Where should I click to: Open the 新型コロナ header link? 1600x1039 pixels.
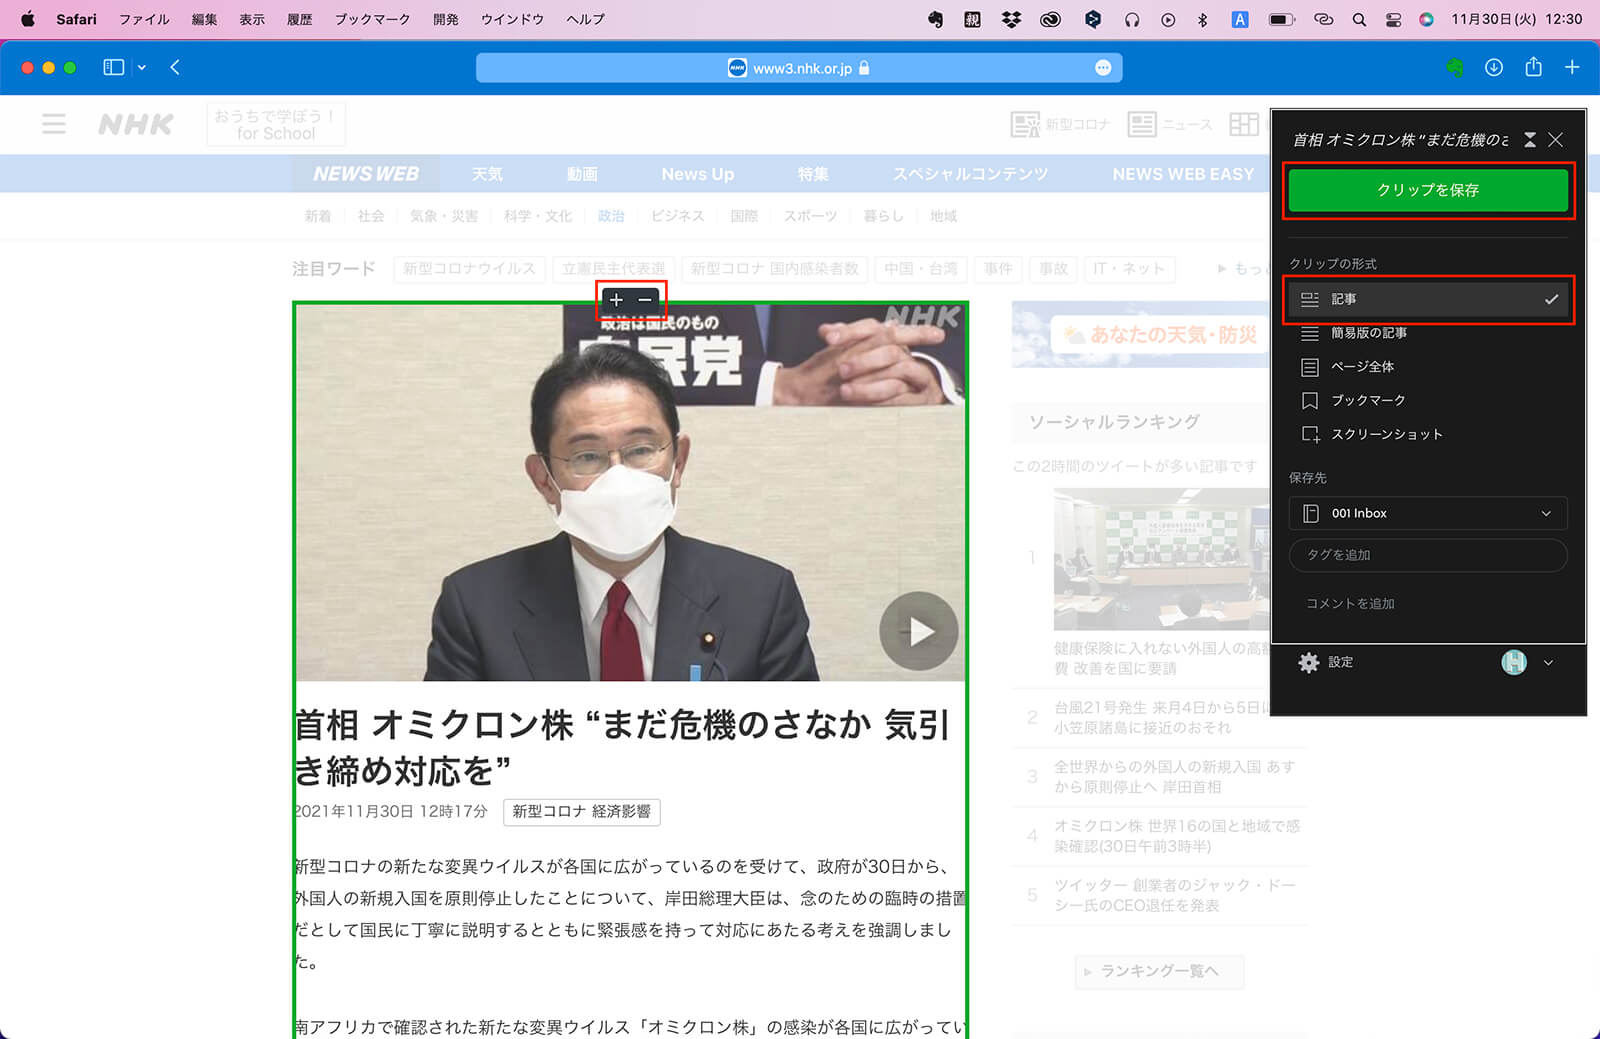[1060, 124]
